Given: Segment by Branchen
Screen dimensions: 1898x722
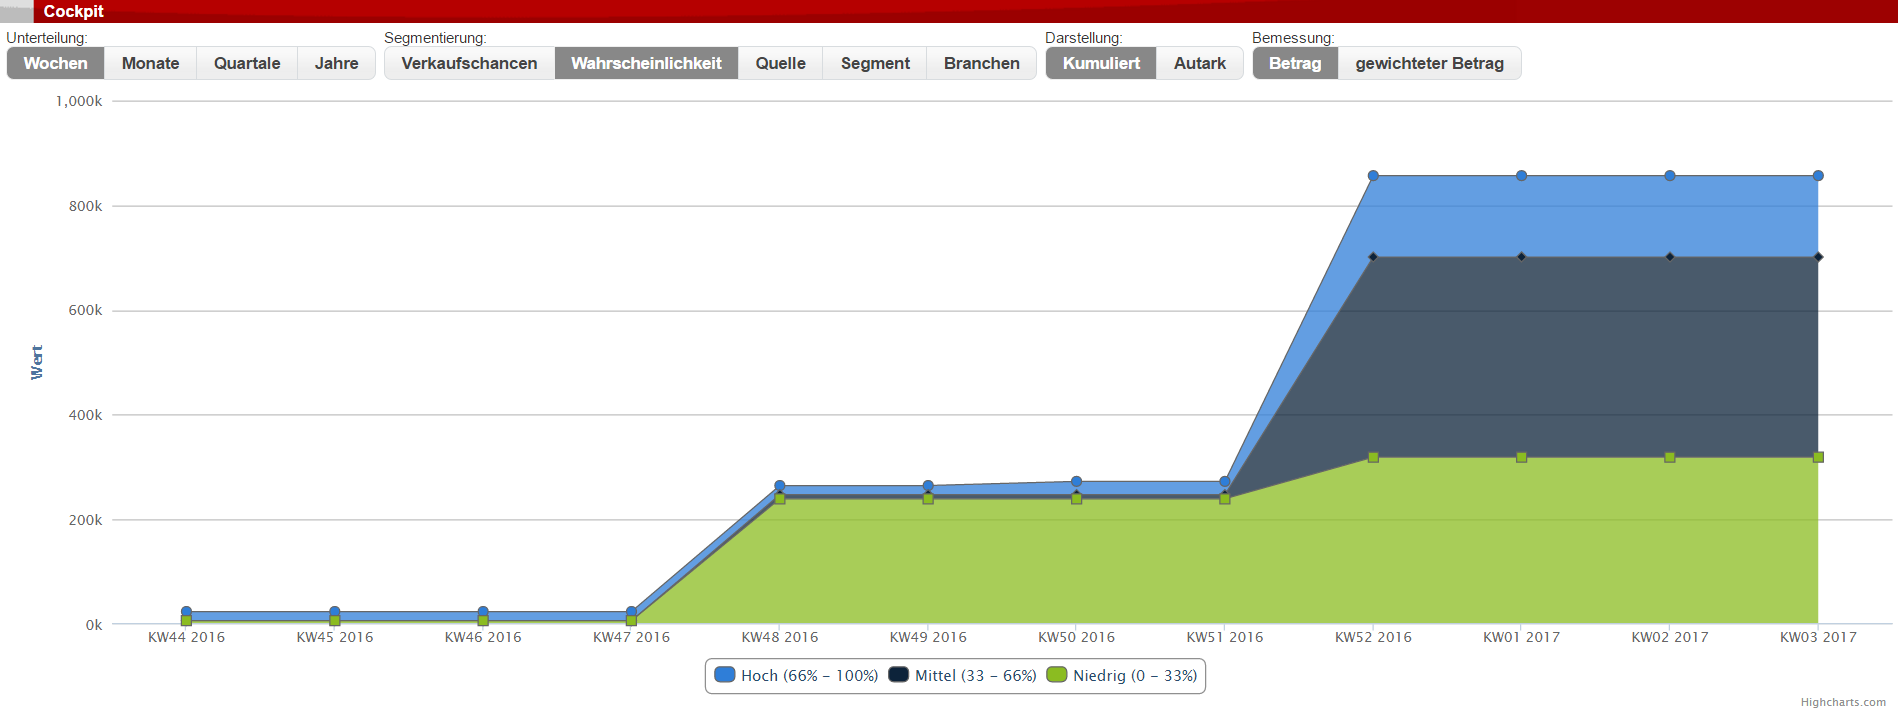Looking at the screenshot, I should click(x=982, y=63).
